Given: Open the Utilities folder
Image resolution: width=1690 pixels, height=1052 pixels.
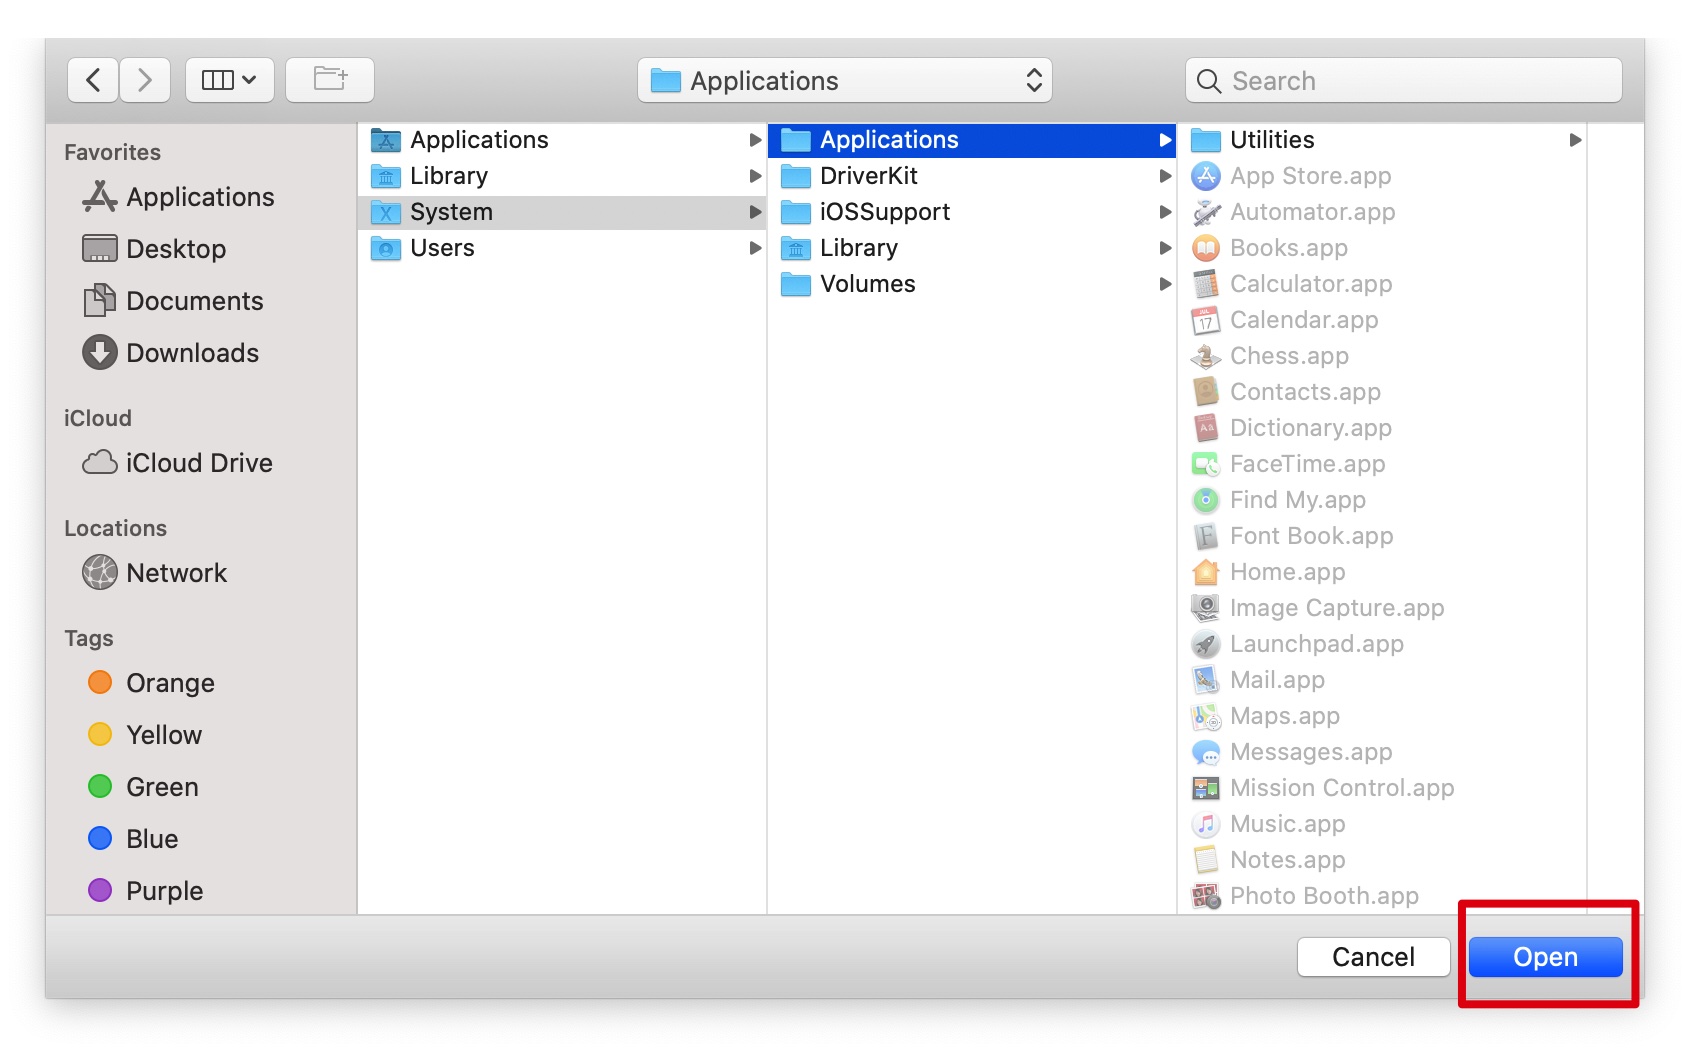Looking at the screenshot, I should tap(1382, 140).
